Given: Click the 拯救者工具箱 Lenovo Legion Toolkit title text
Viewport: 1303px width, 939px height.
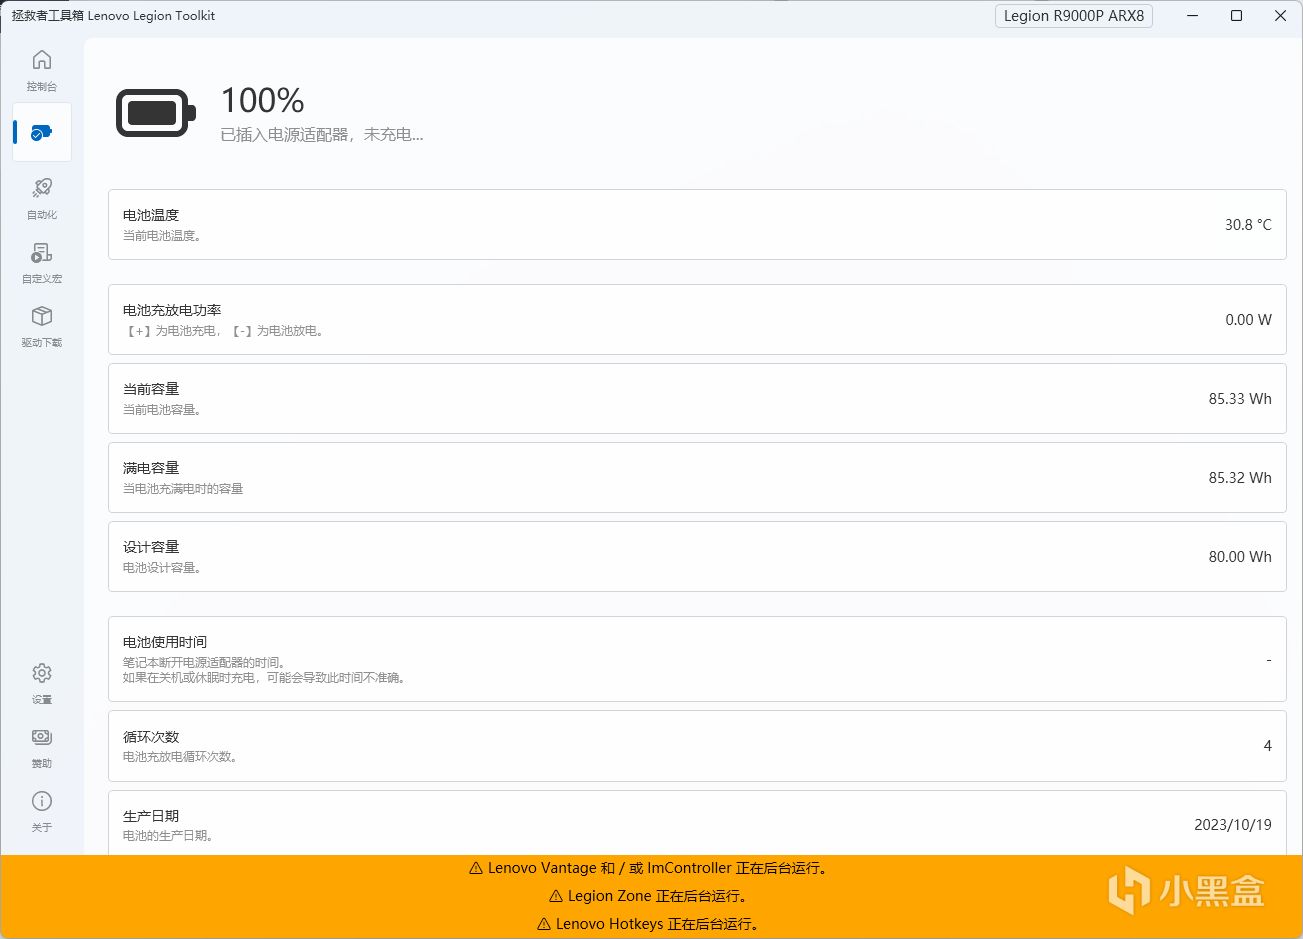Looking at the screenshot, I should point(113,16).
